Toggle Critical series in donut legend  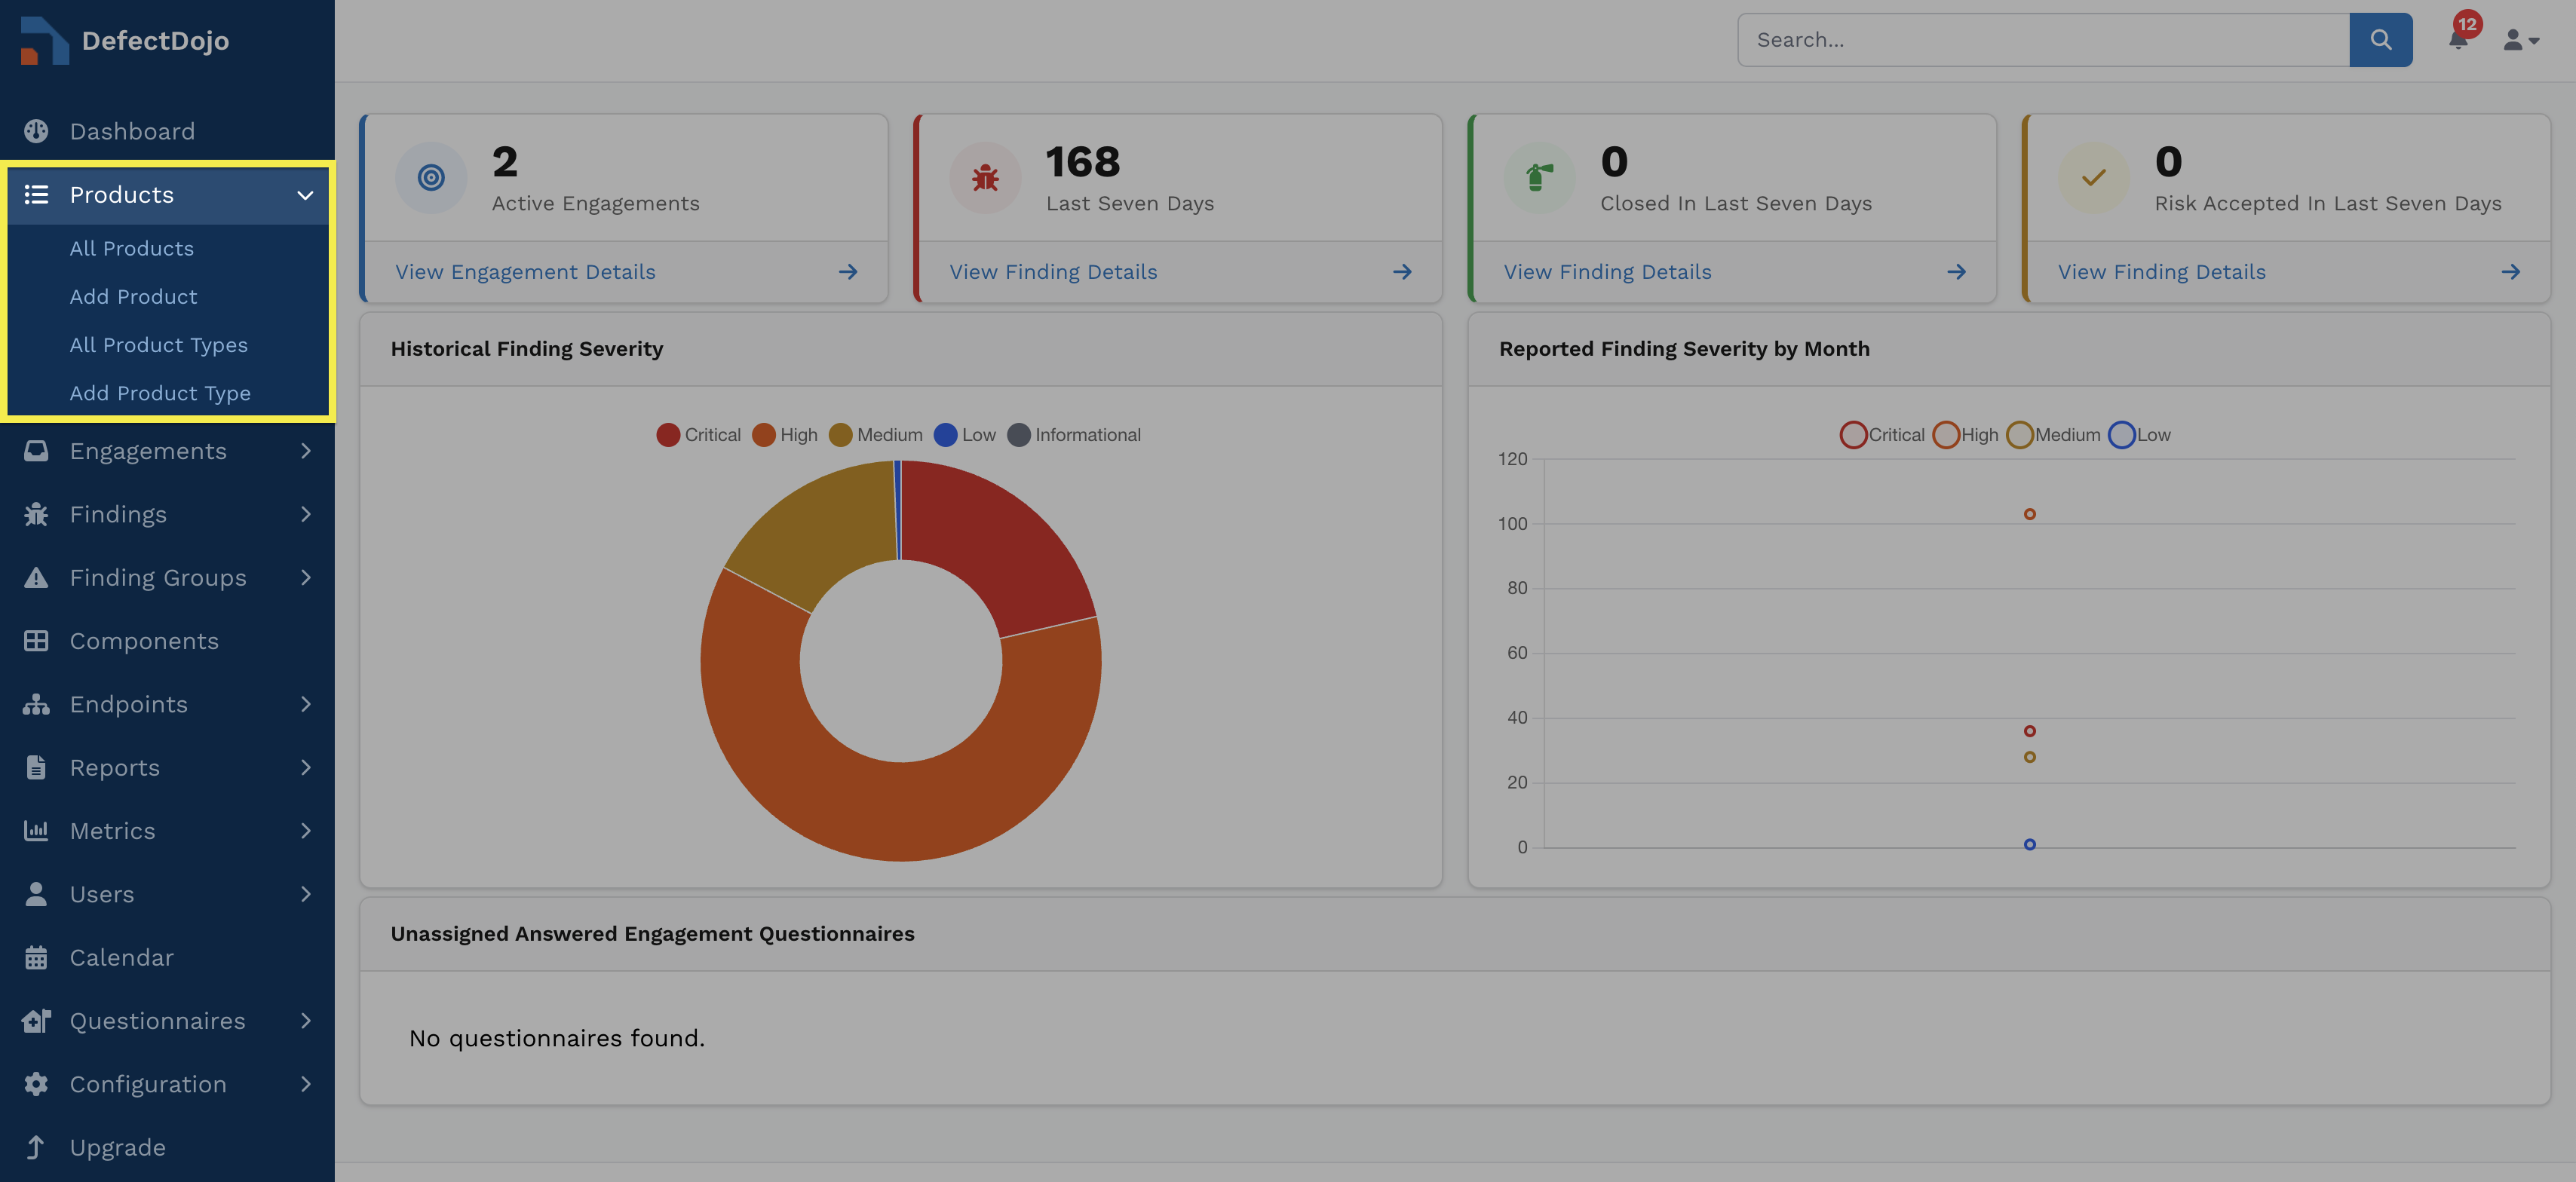coord(699,435)
